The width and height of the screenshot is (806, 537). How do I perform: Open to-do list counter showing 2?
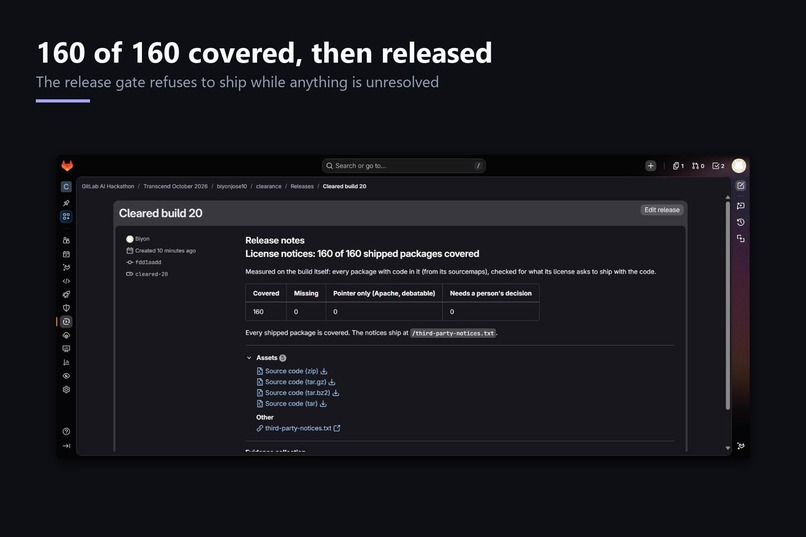pyautogui.click(x=718, y=165)
